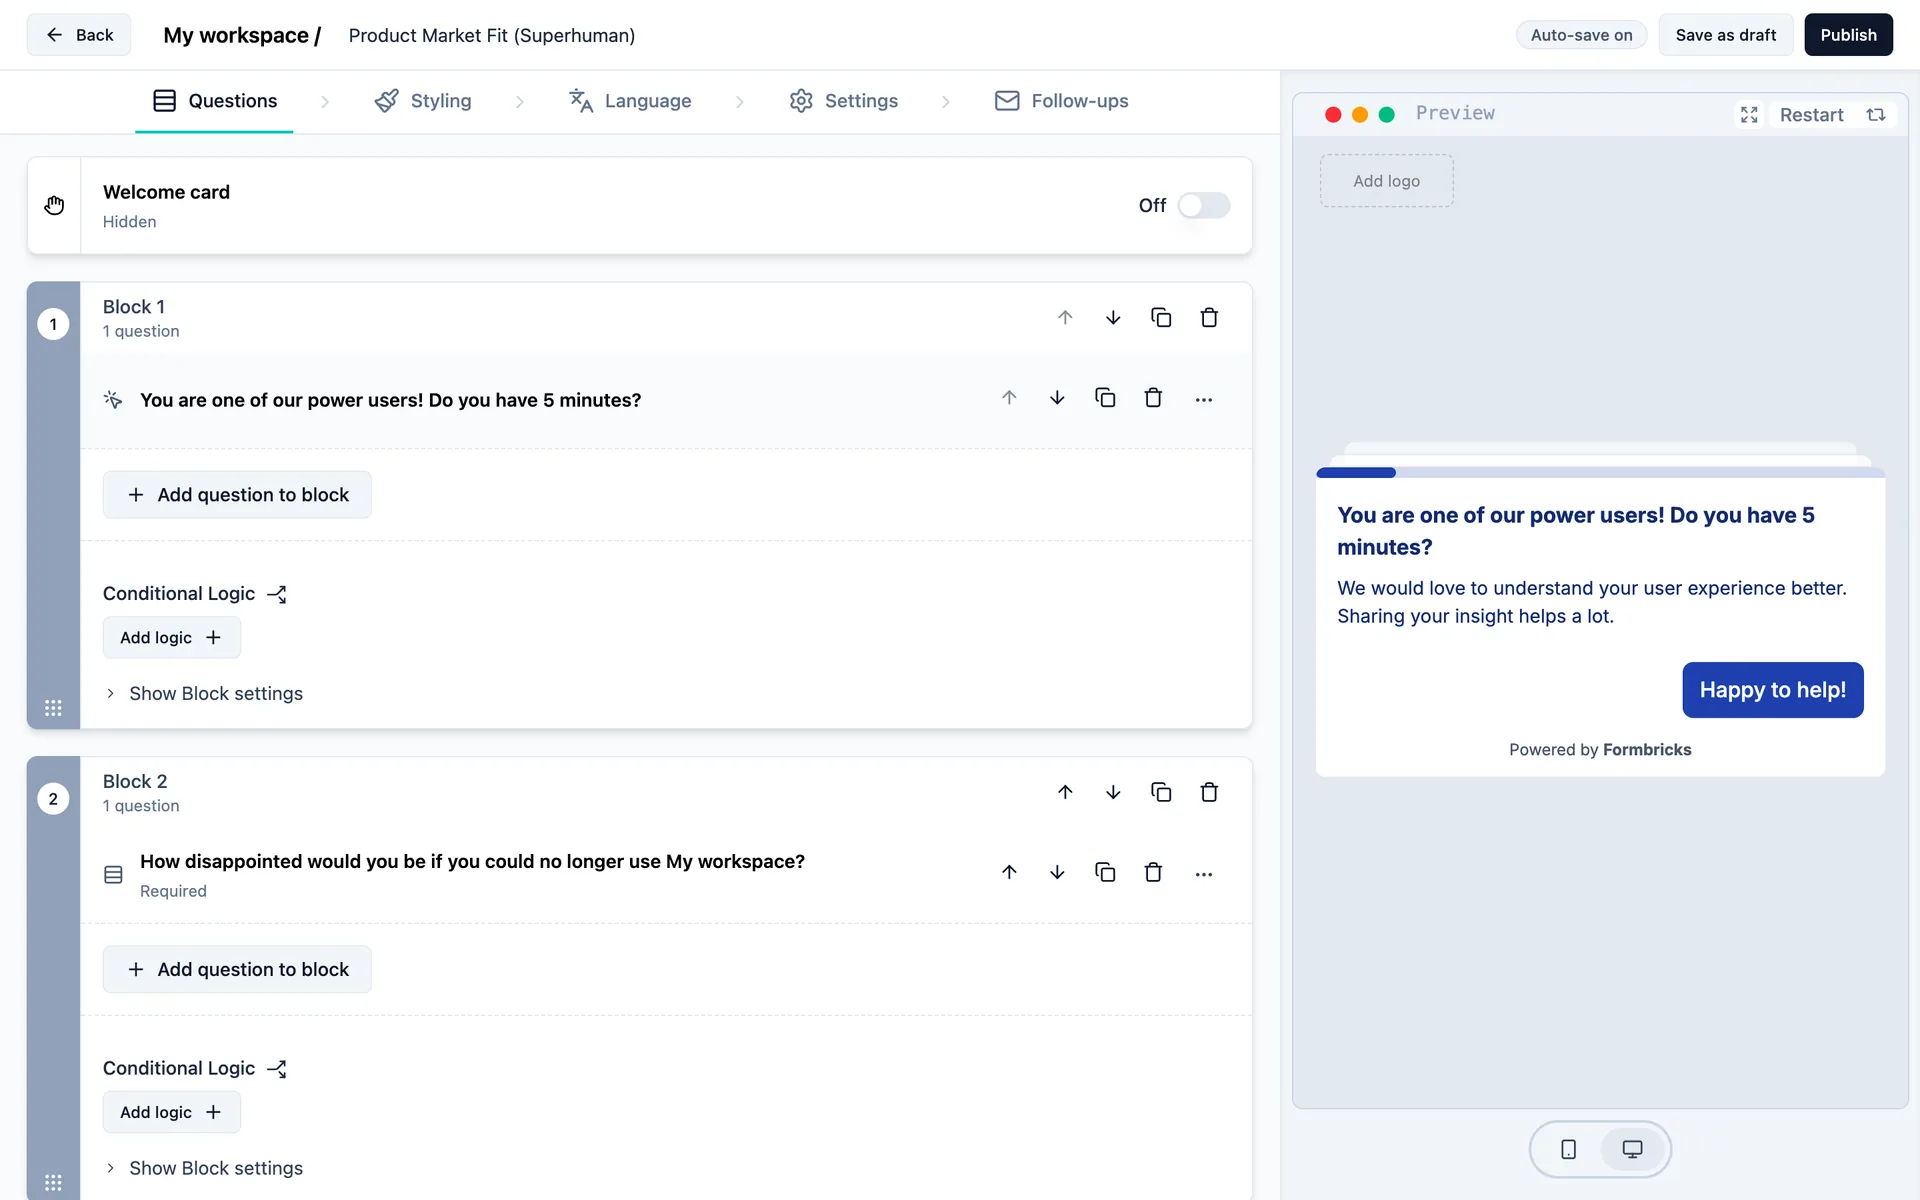This screenshot has height=1200, width=1920.
Task: Click the Welcome card hand icon
Action: 54,205
